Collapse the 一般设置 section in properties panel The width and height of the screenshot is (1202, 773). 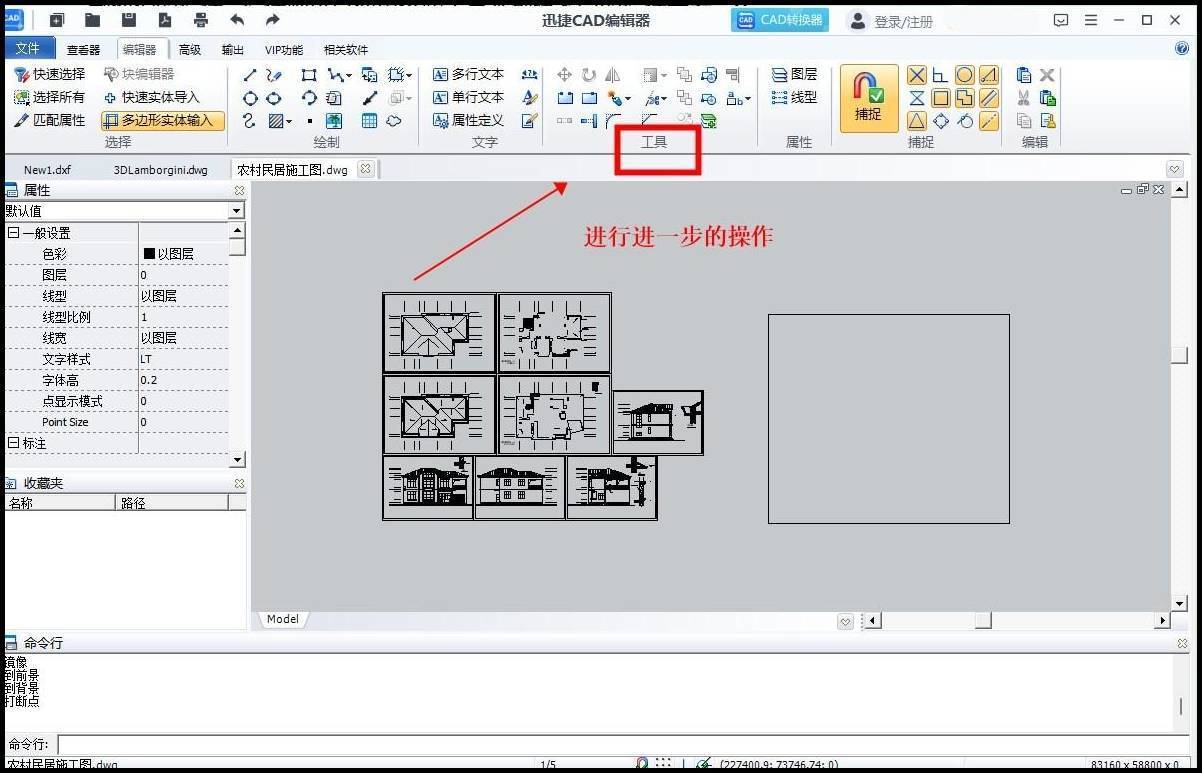coord(11,232)
